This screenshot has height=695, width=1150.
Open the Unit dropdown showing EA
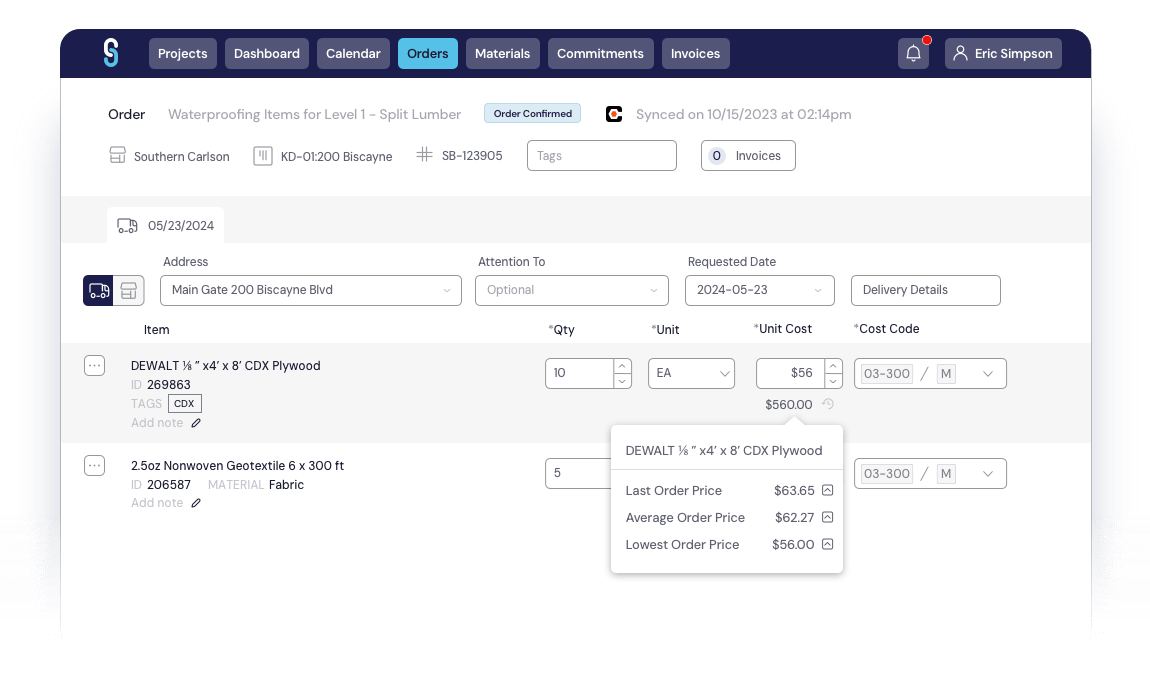pos(691,373)
